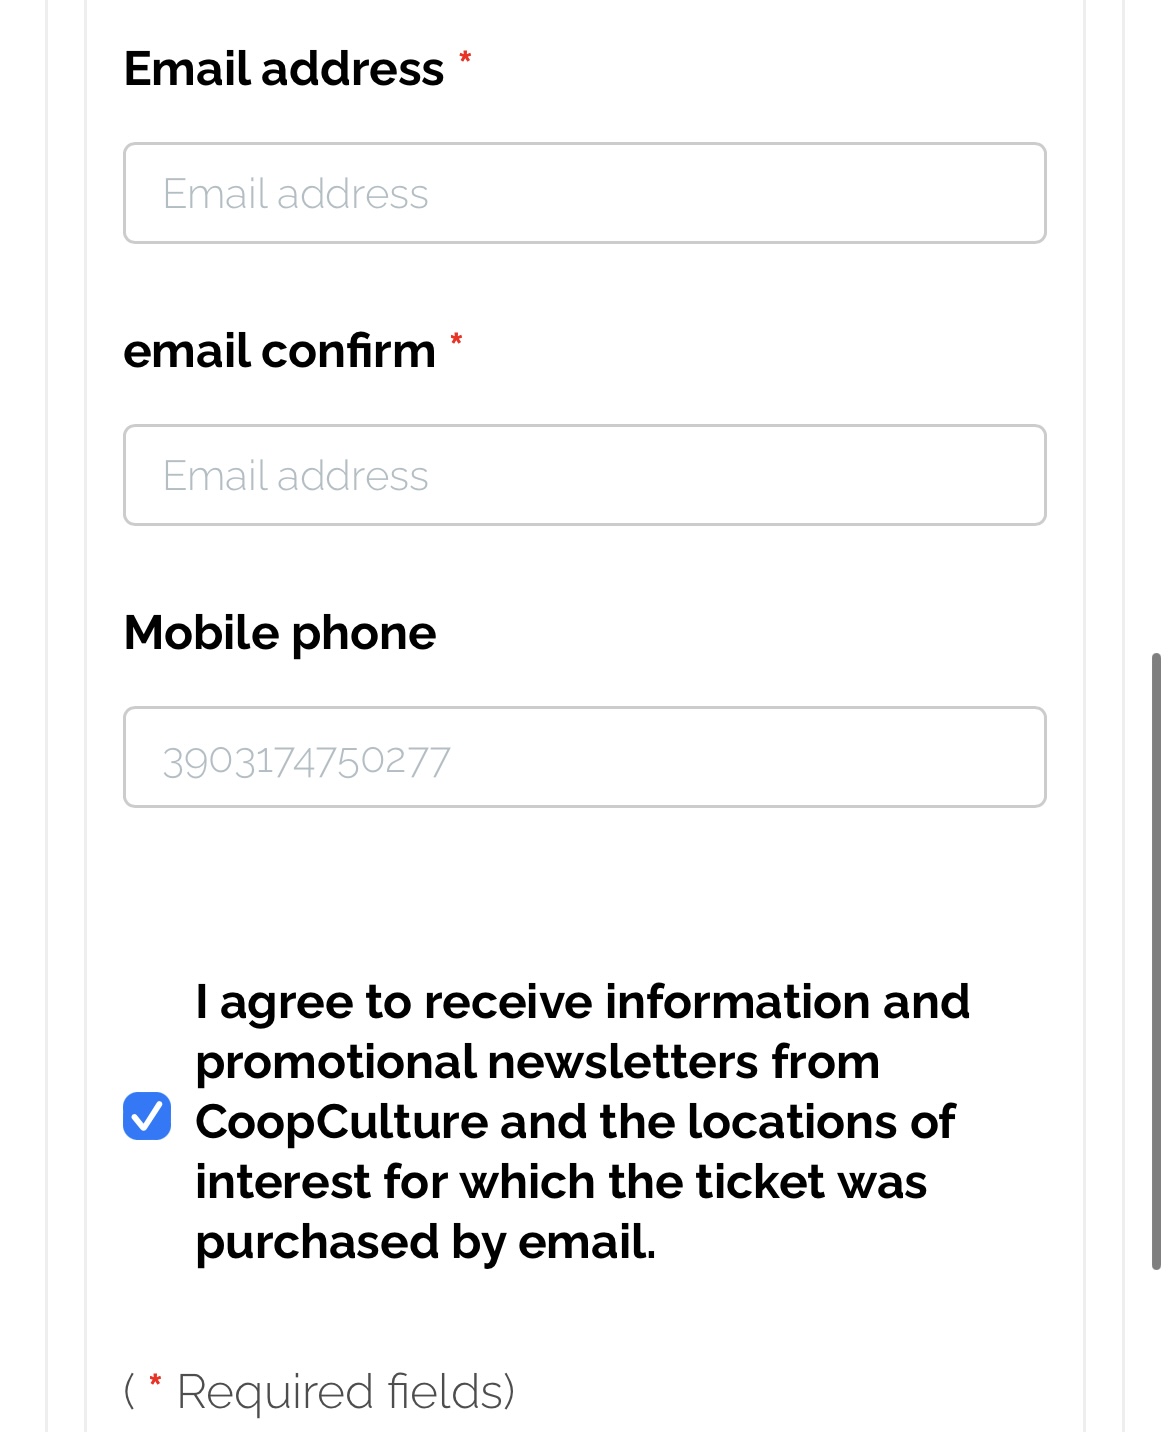The width and height of the screenshot is (1170, 1432).
Task: Click red asterisk beside email confirm label
Action: pyautogui.click(x=457, y=340)
